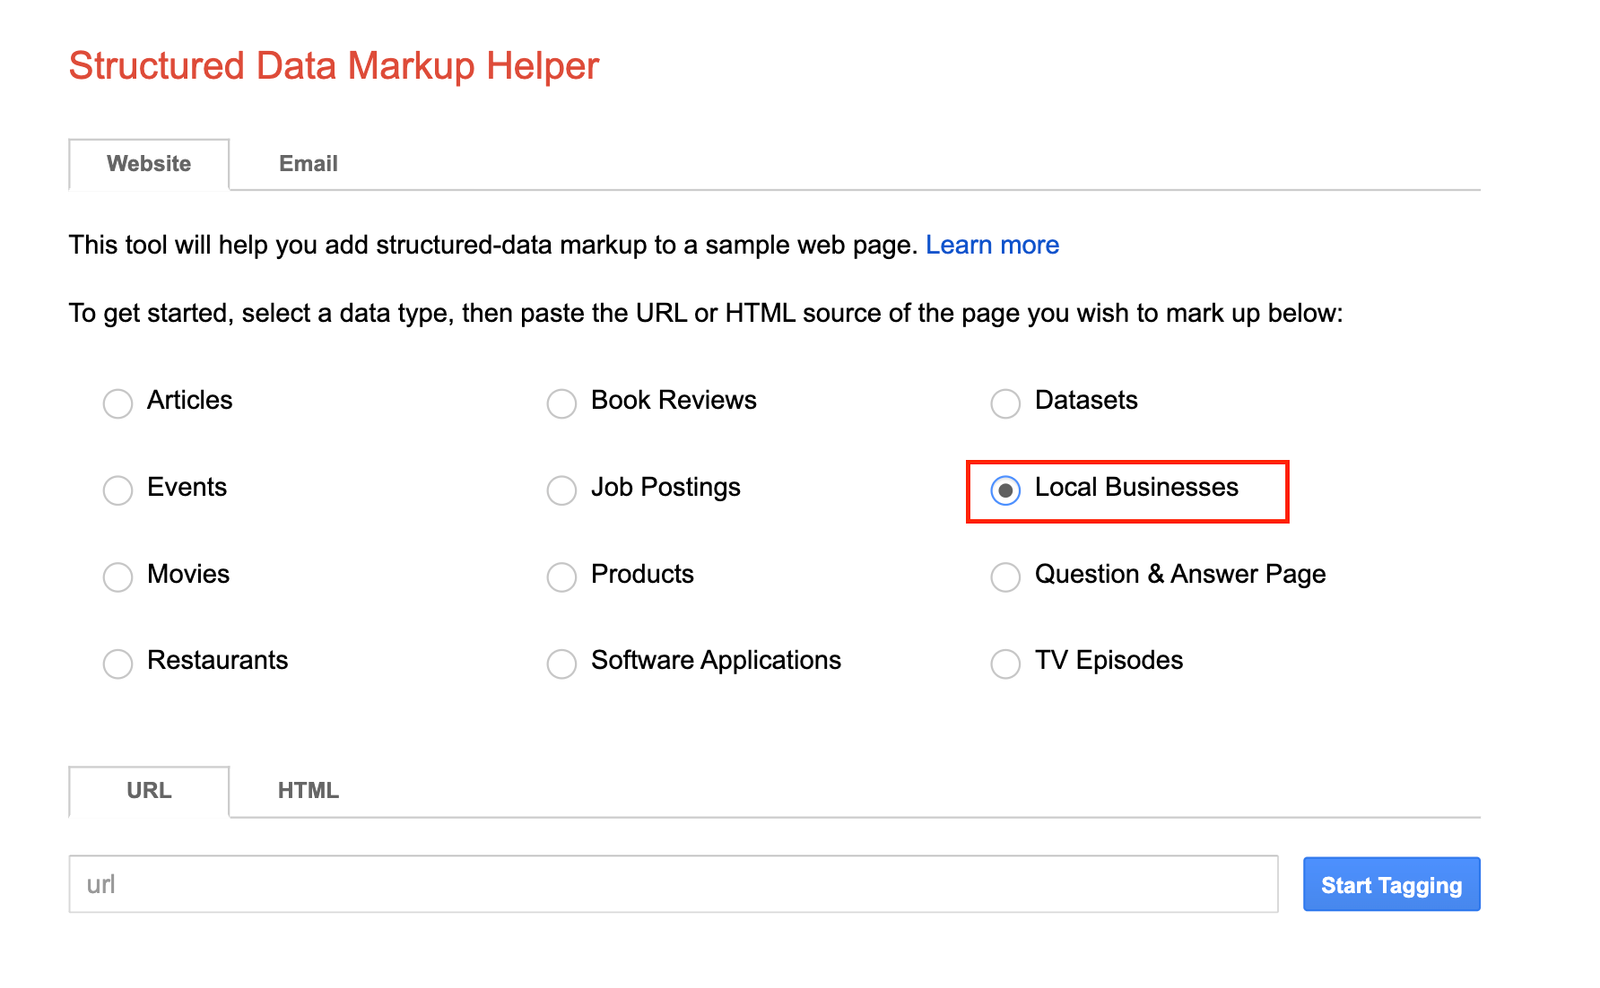
Task: Choose the Datasets radio option
Action: tap(1005, 403)
